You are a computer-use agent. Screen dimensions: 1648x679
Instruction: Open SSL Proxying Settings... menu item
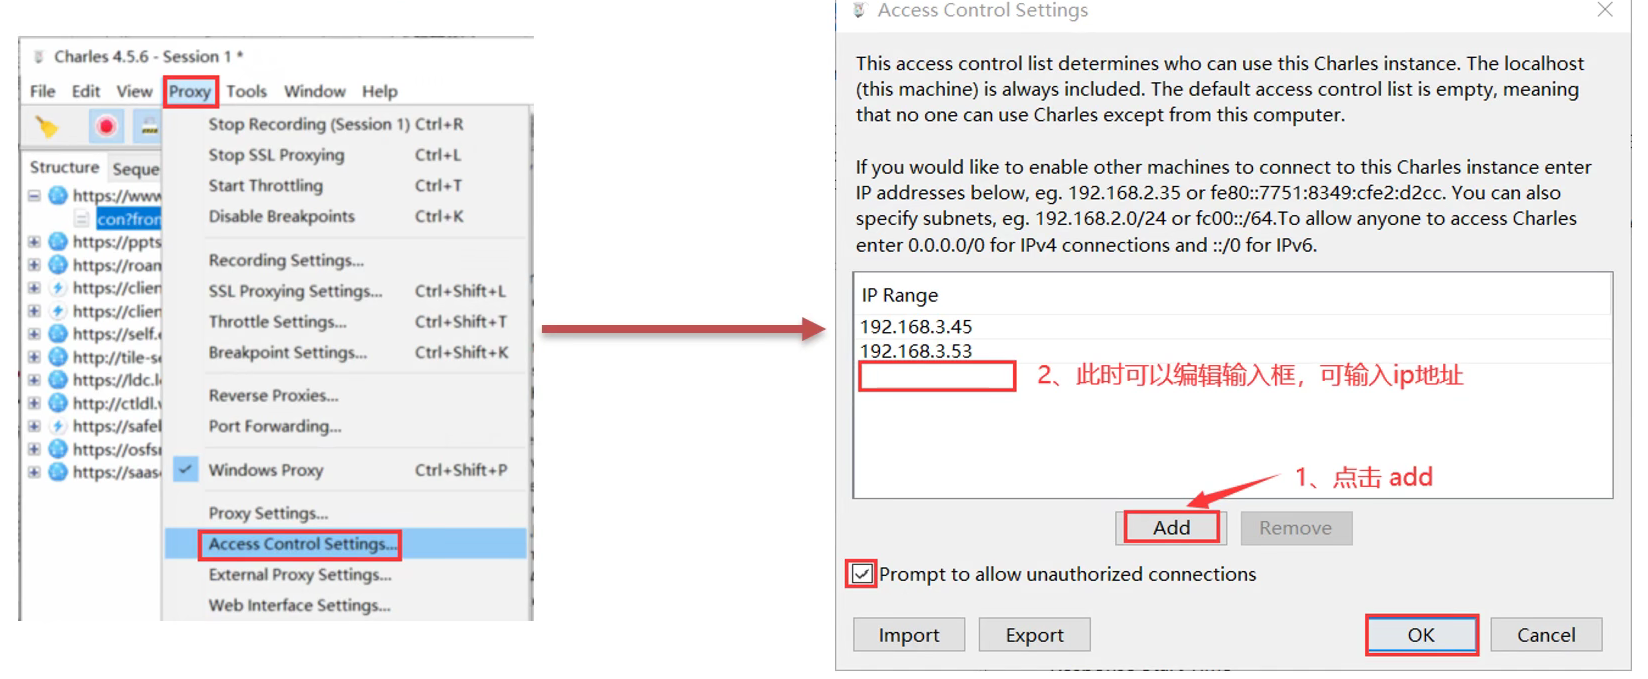[346, 291]
